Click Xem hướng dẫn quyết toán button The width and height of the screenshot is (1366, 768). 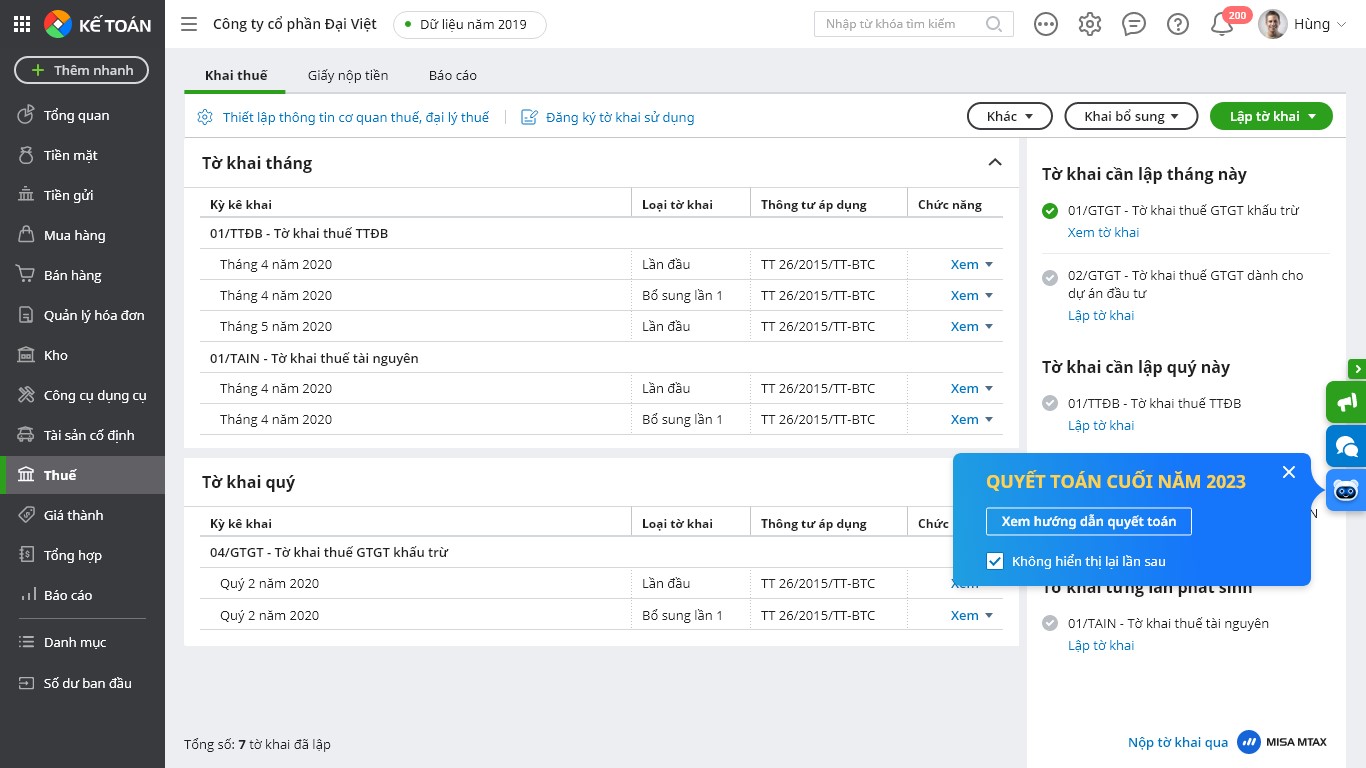pyautogui.click(x=1089, y=521)
